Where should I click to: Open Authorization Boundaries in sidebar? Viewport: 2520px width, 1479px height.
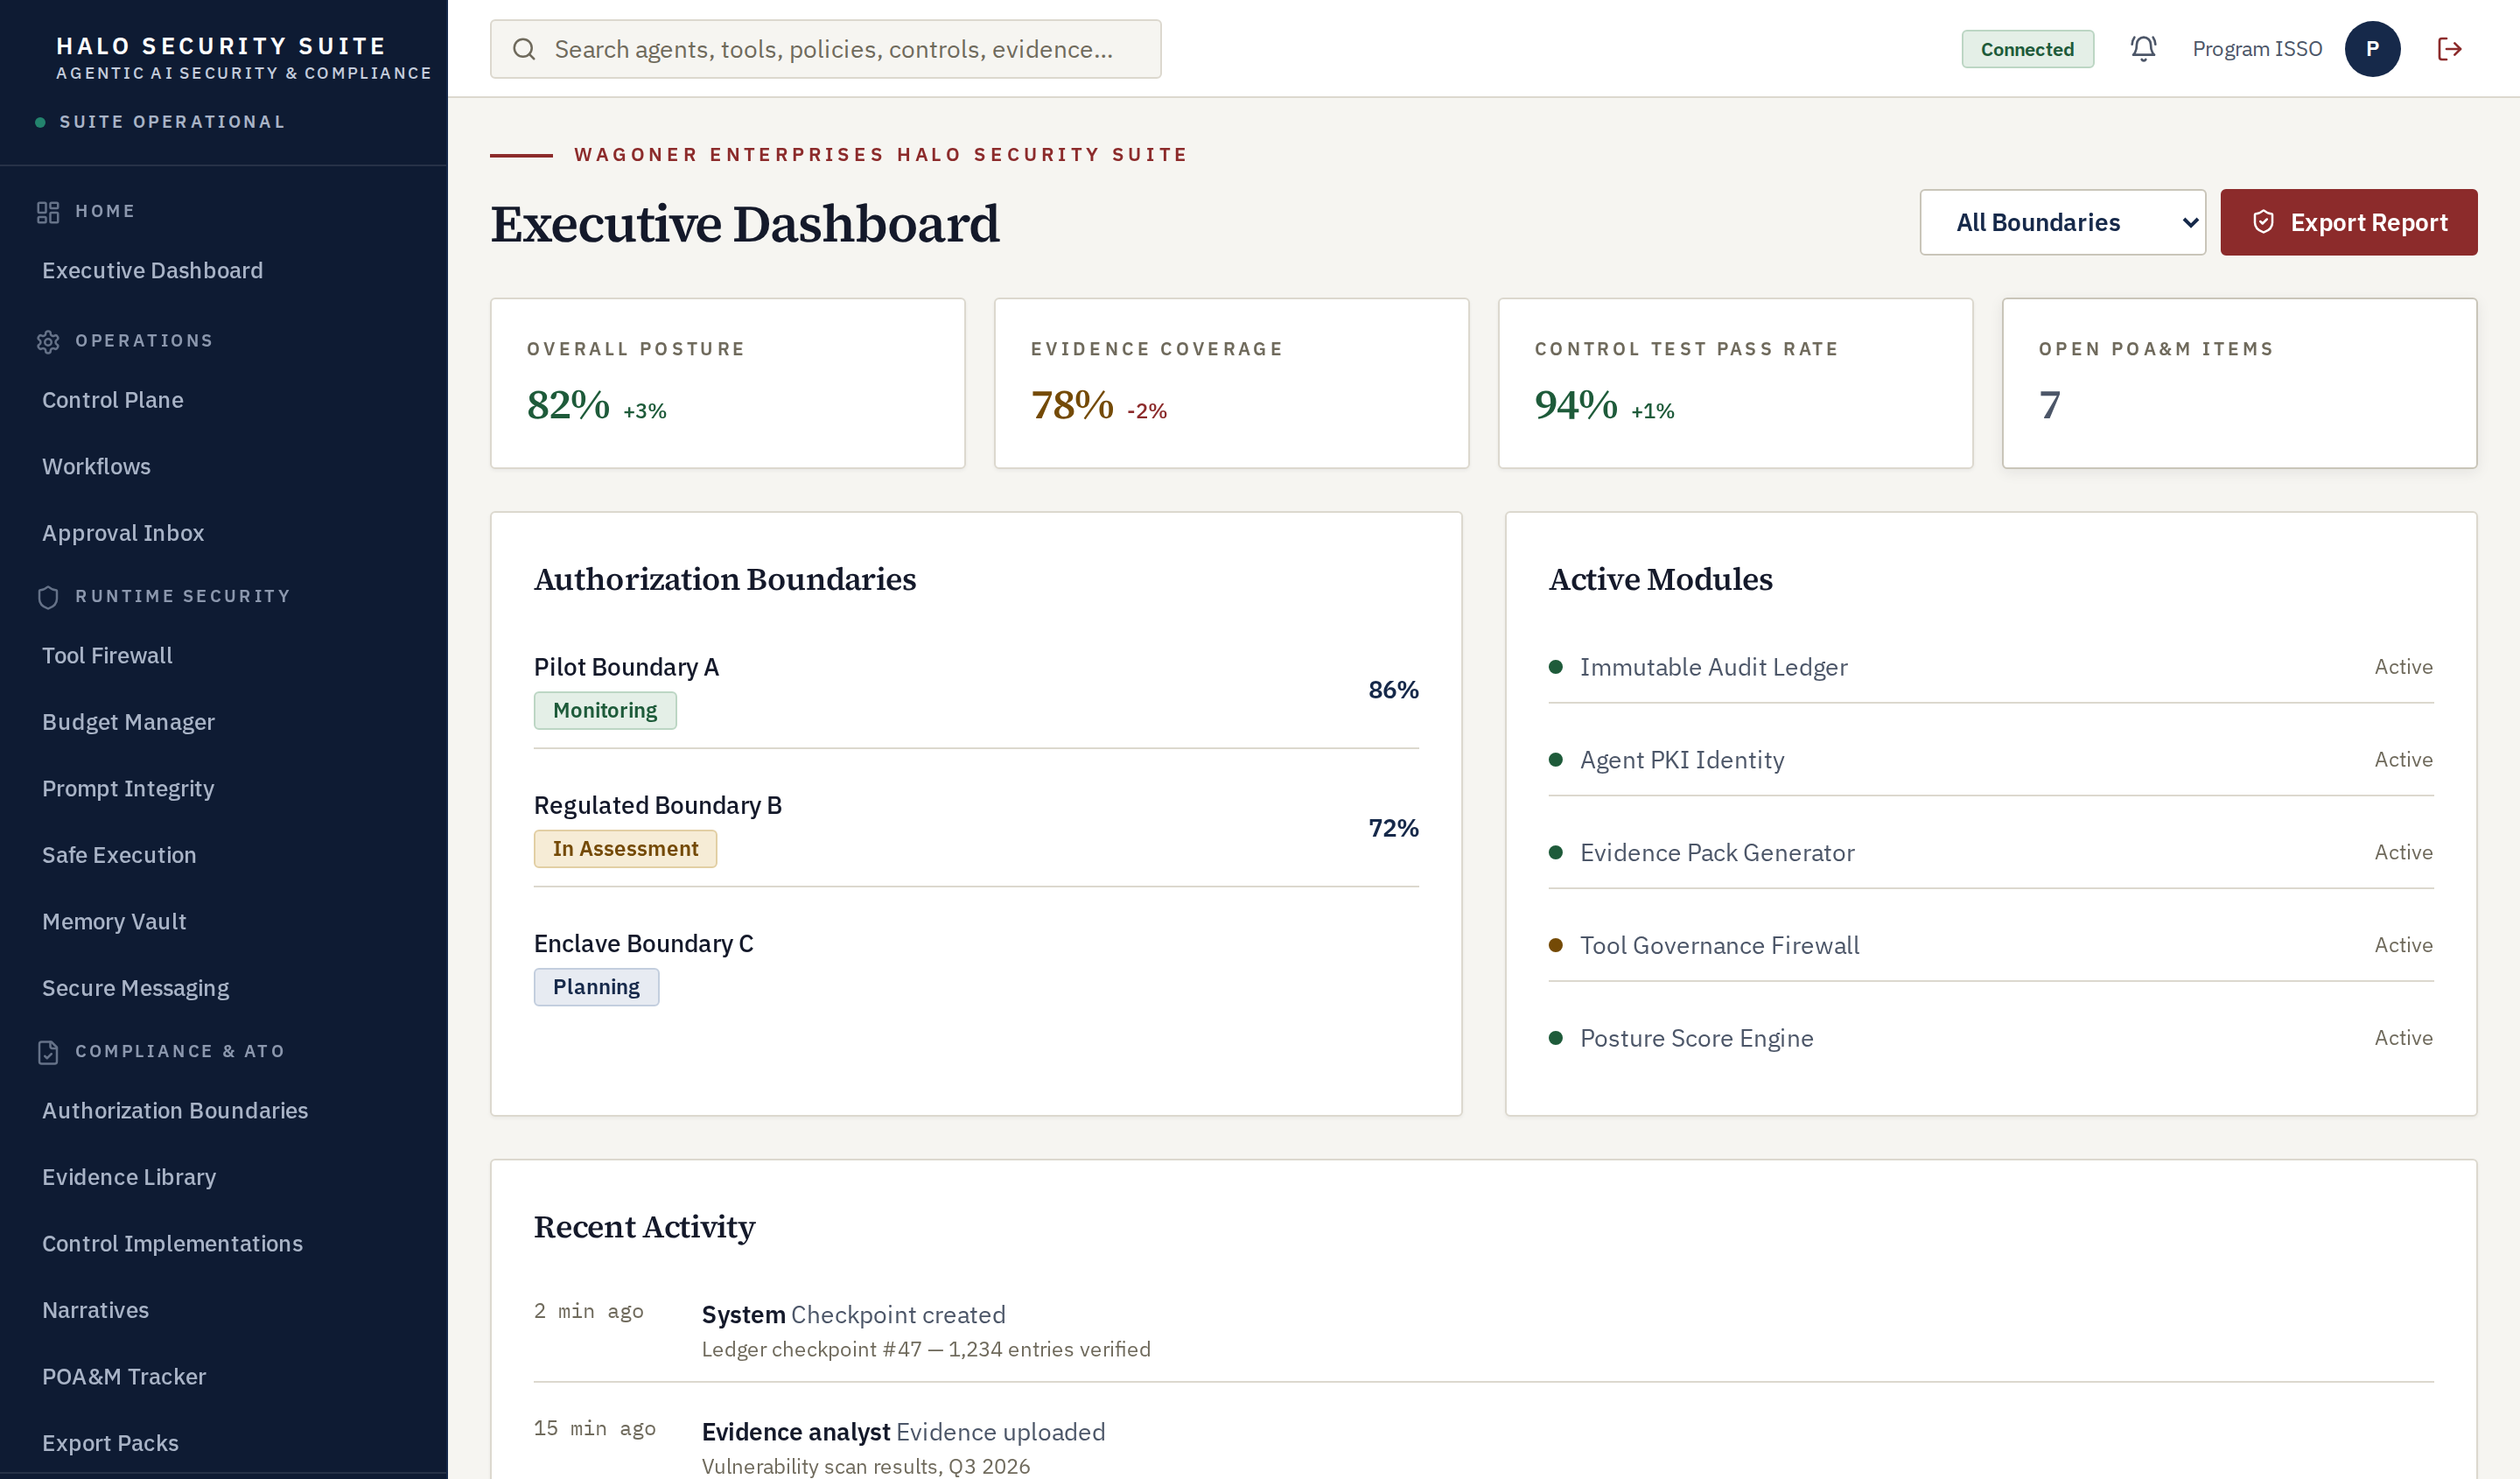(175, 1110)
